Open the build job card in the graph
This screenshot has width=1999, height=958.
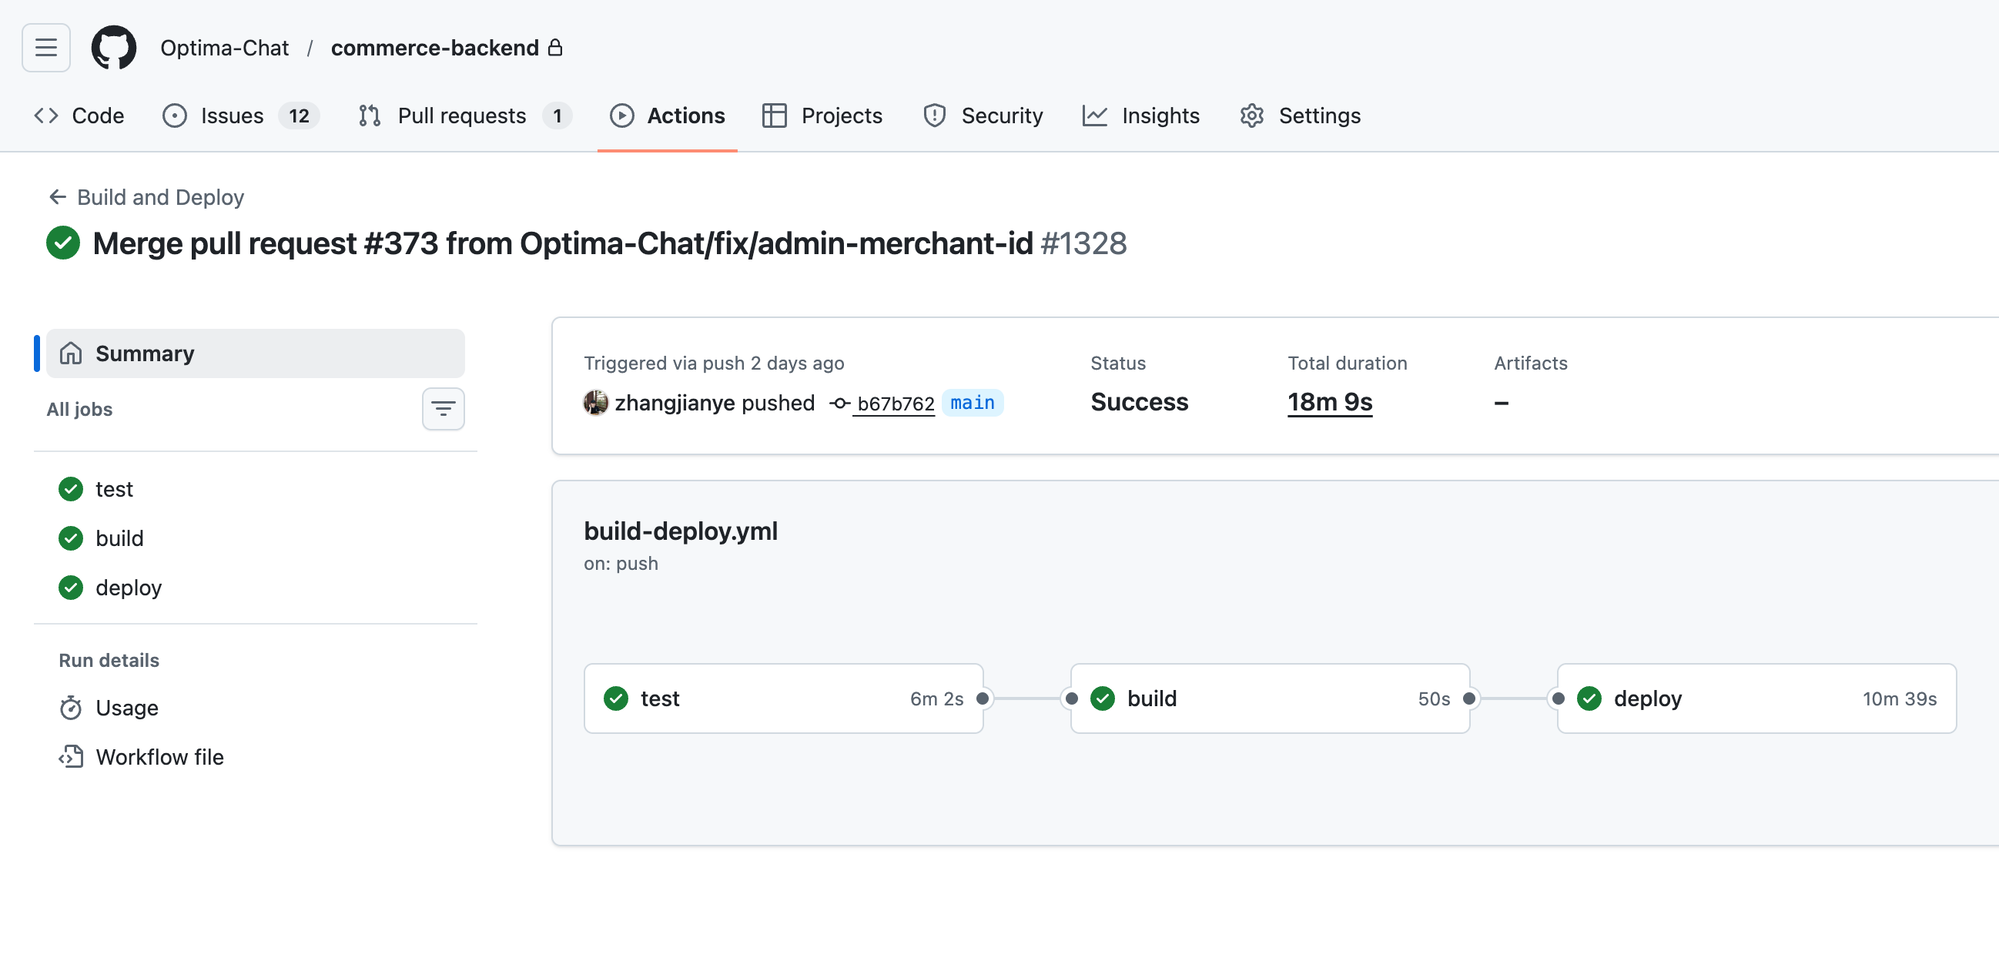1270,699
